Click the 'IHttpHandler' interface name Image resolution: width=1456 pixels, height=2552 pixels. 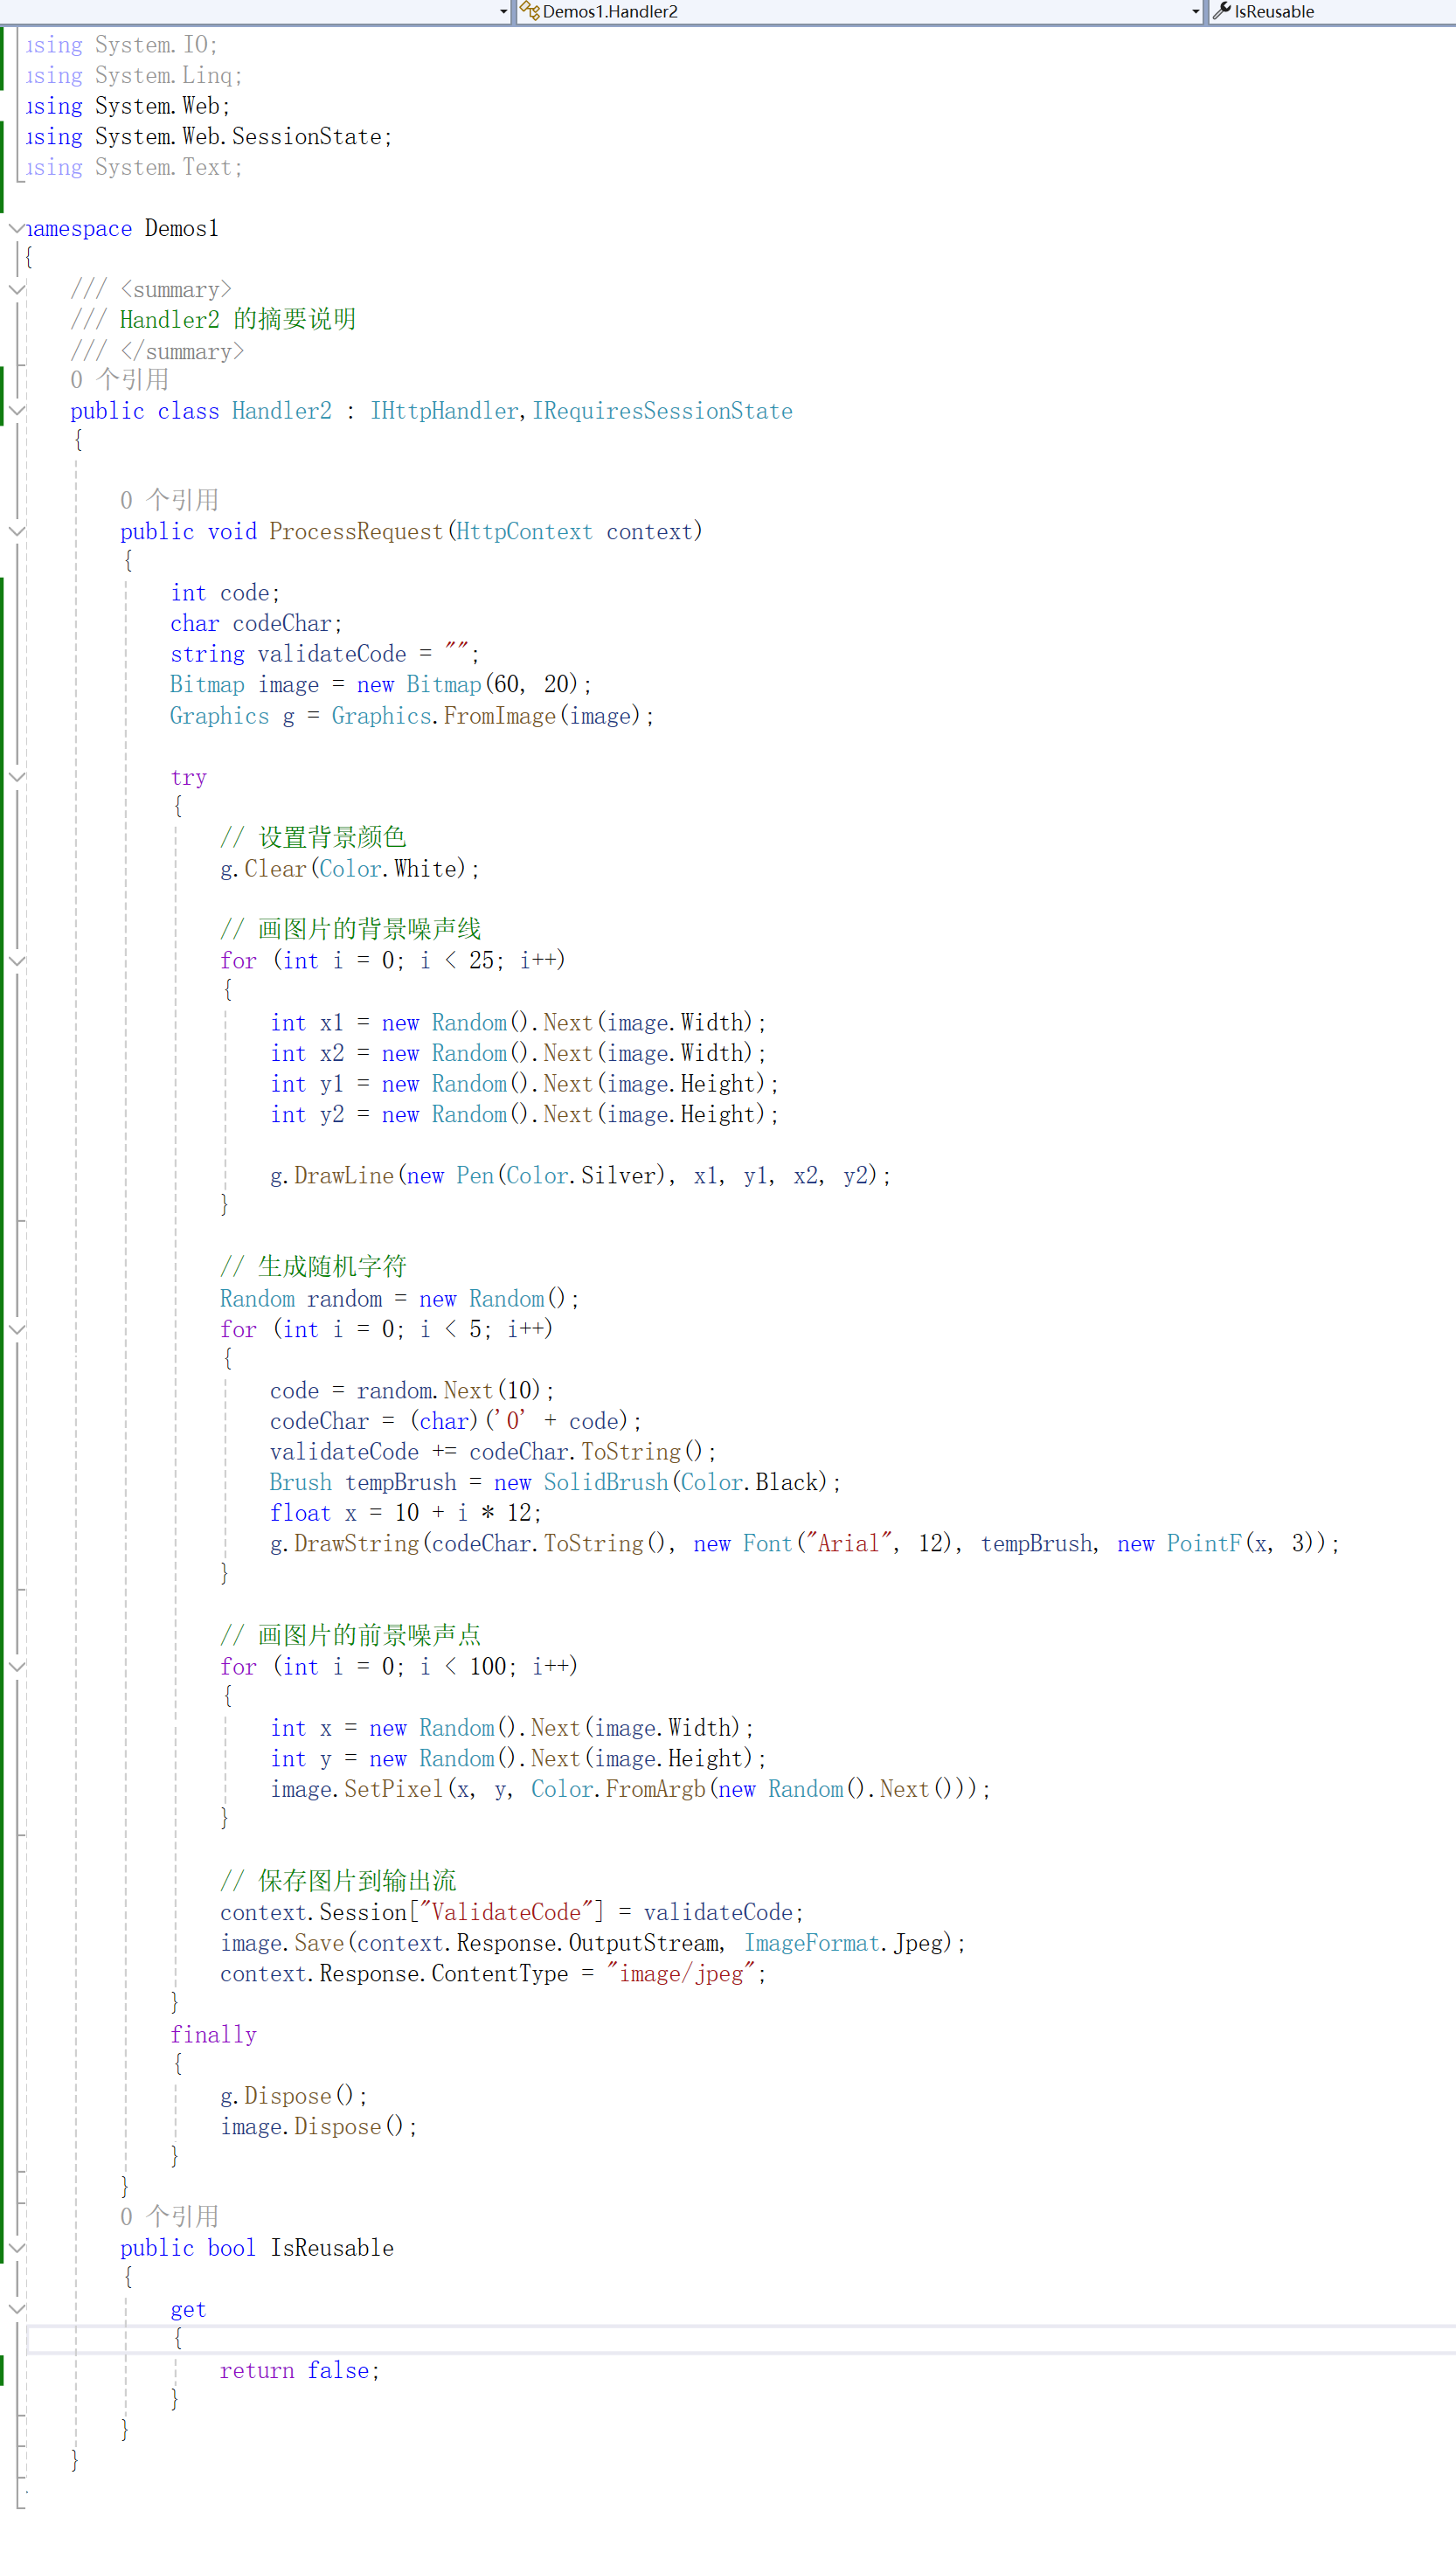click(x=444, y=411)
